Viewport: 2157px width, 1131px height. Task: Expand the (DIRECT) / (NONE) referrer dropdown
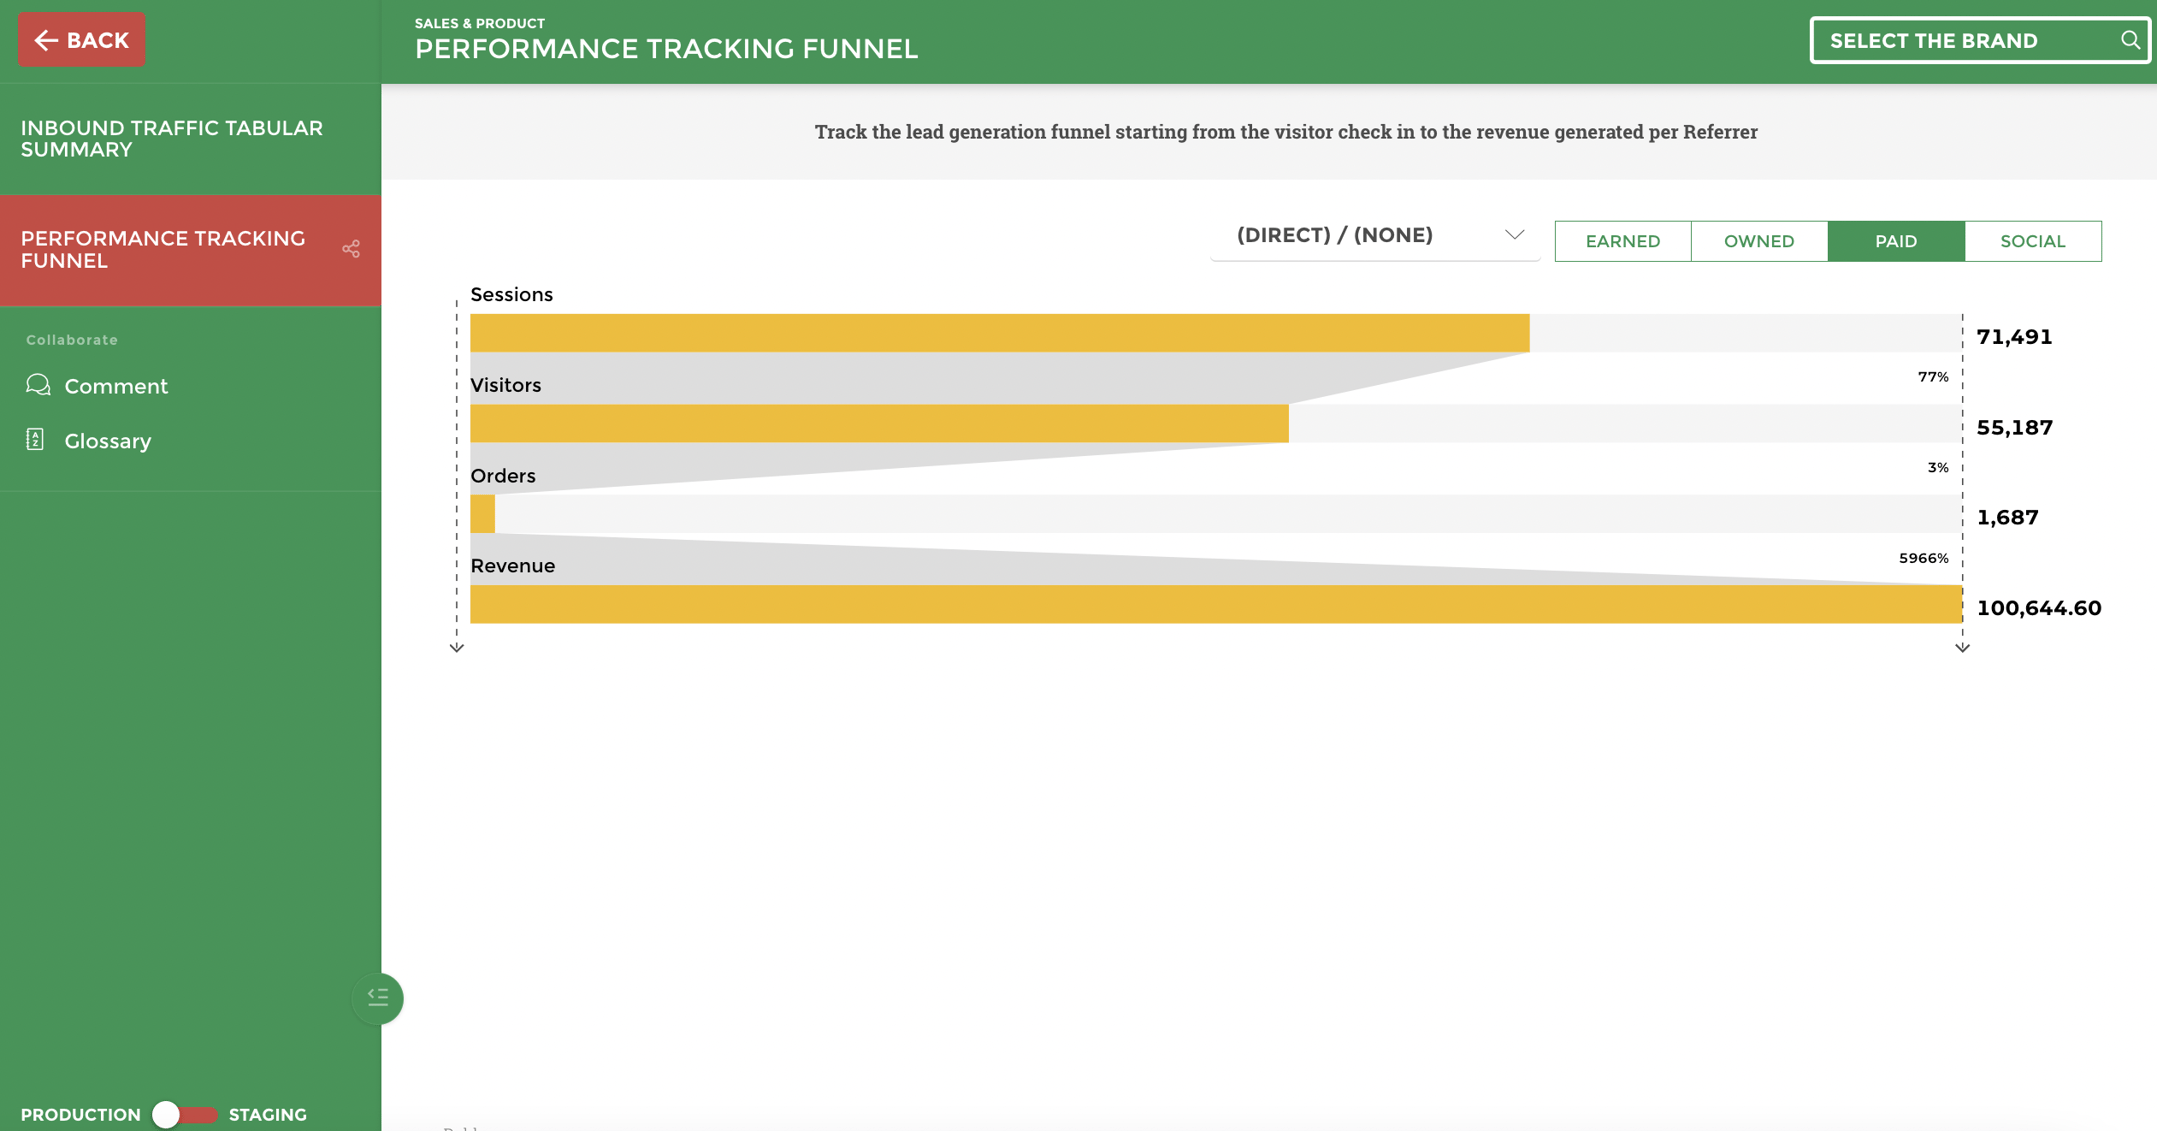[1514, 234]
